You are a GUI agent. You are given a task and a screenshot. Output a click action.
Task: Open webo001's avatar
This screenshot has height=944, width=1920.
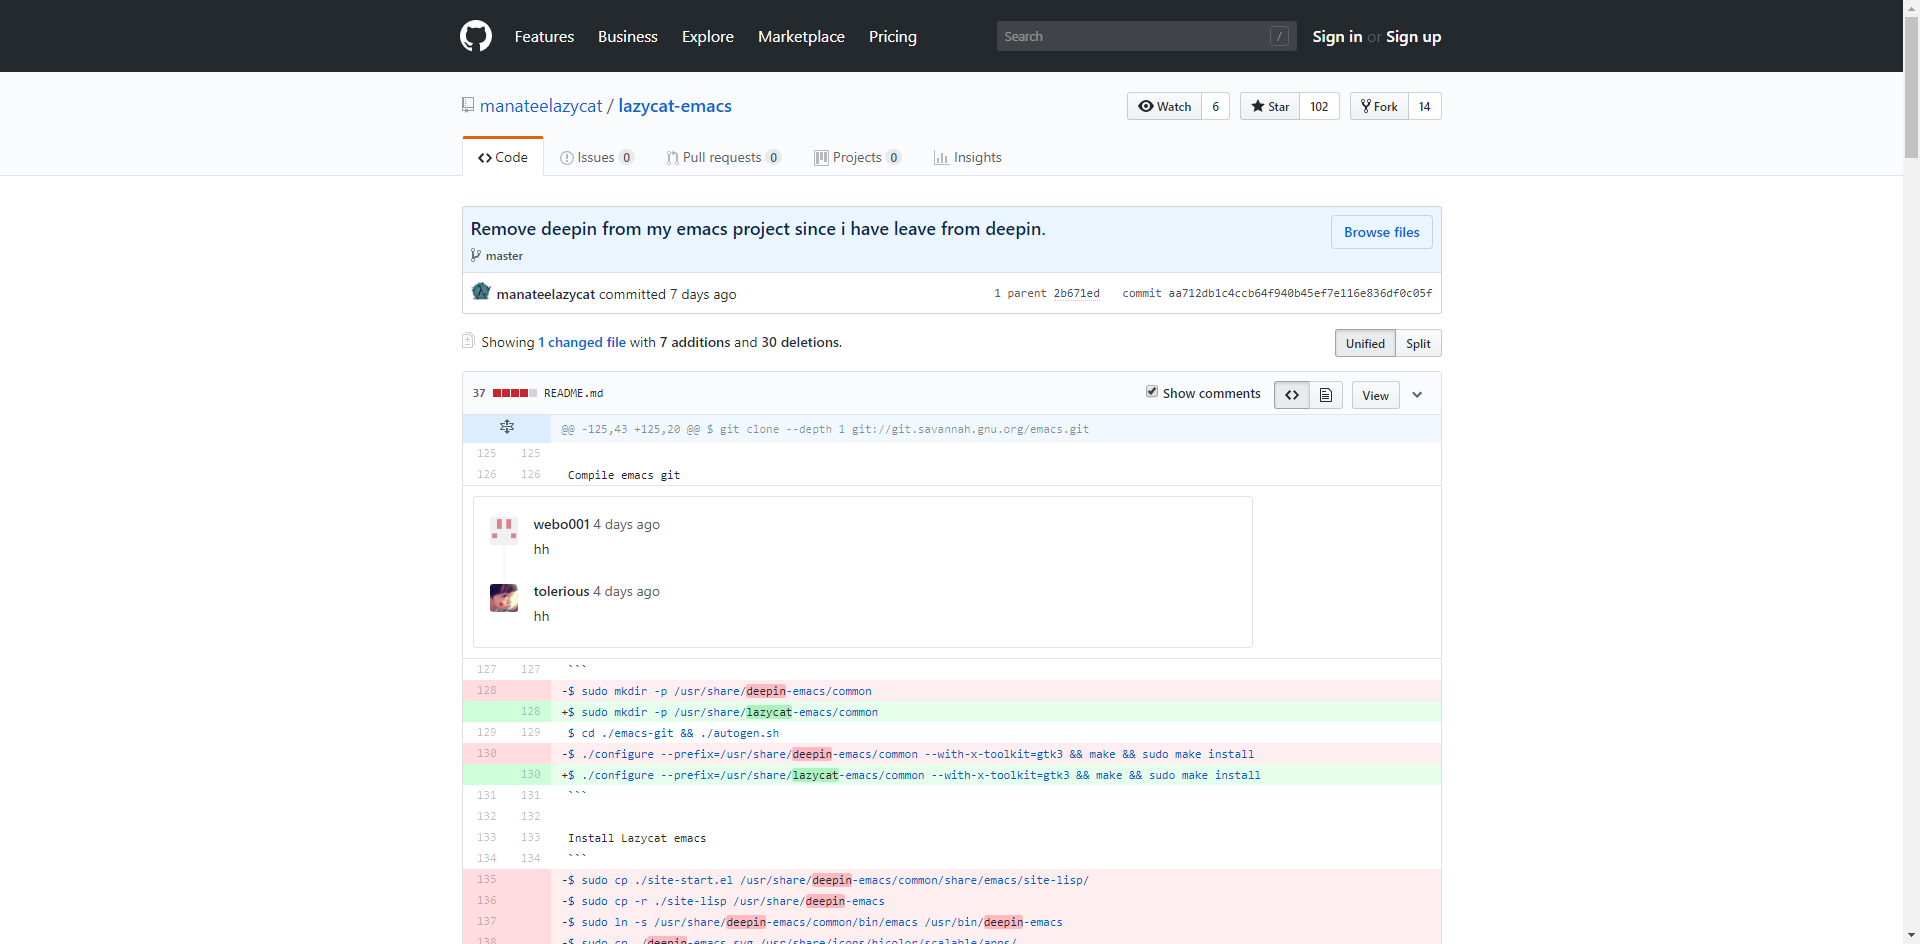[504, 529]
